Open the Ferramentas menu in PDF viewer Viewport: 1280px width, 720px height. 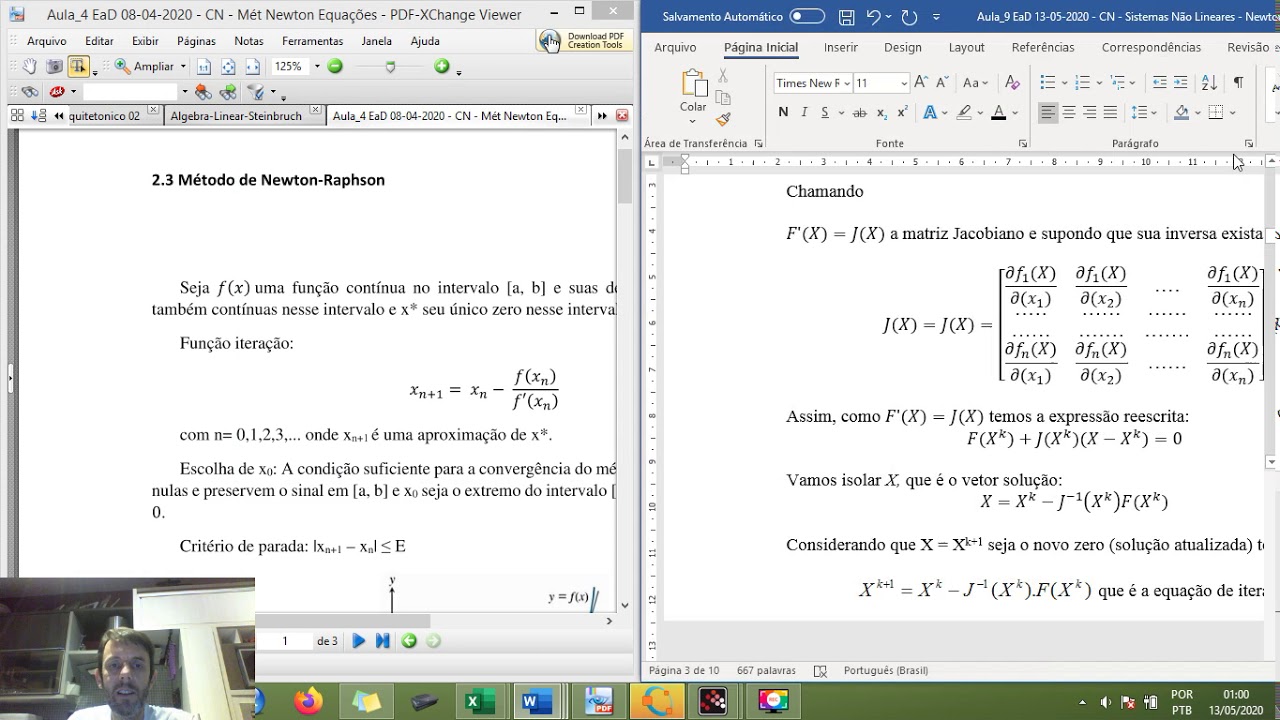click(x=312, y=41)
